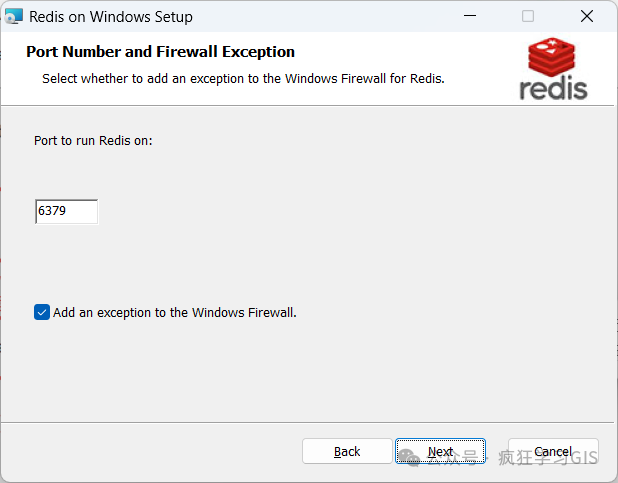This screenshot has width=618, height=483.
Task: Click the maximize button in the title bar
Action: 528,17
